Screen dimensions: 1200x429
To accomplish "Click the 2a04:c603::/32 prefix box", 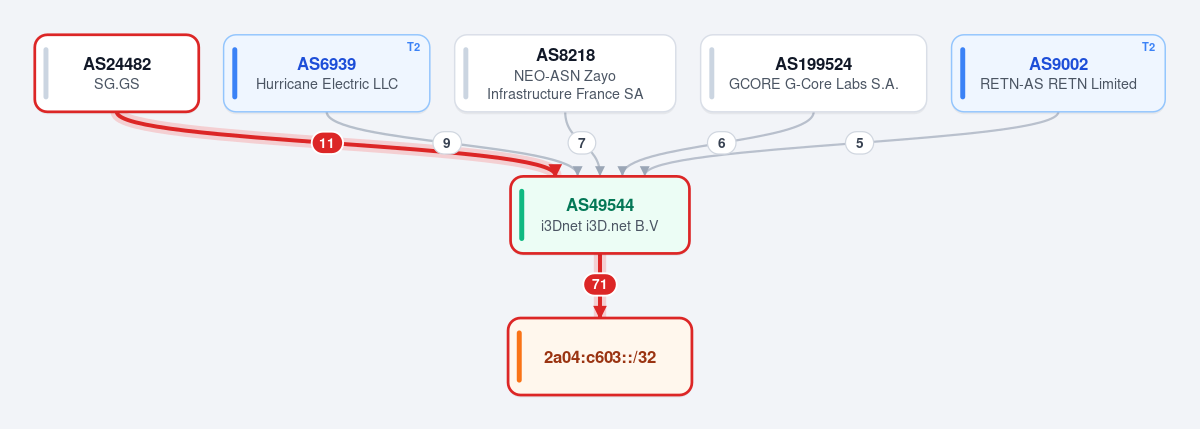I will (600, 357).
